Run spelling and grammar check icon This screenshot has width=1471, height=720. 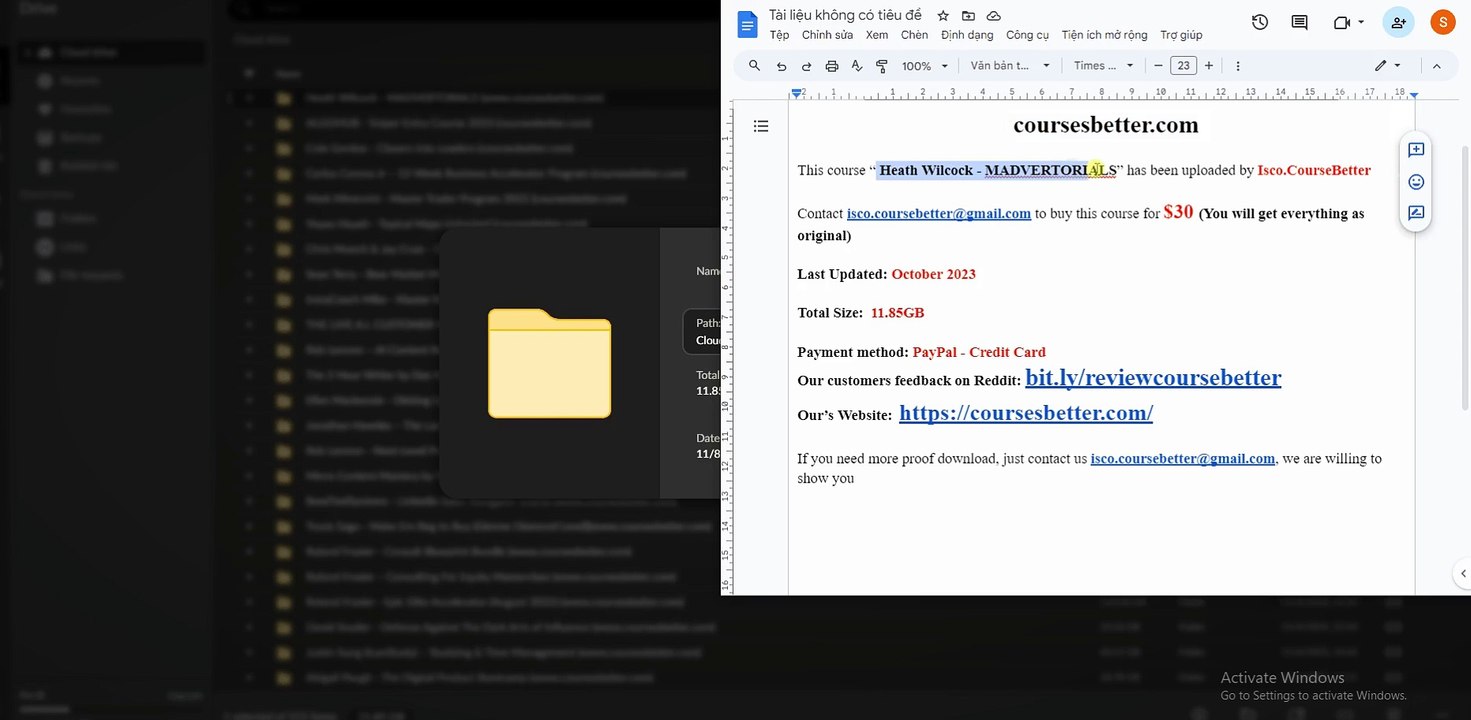[857, 66]
